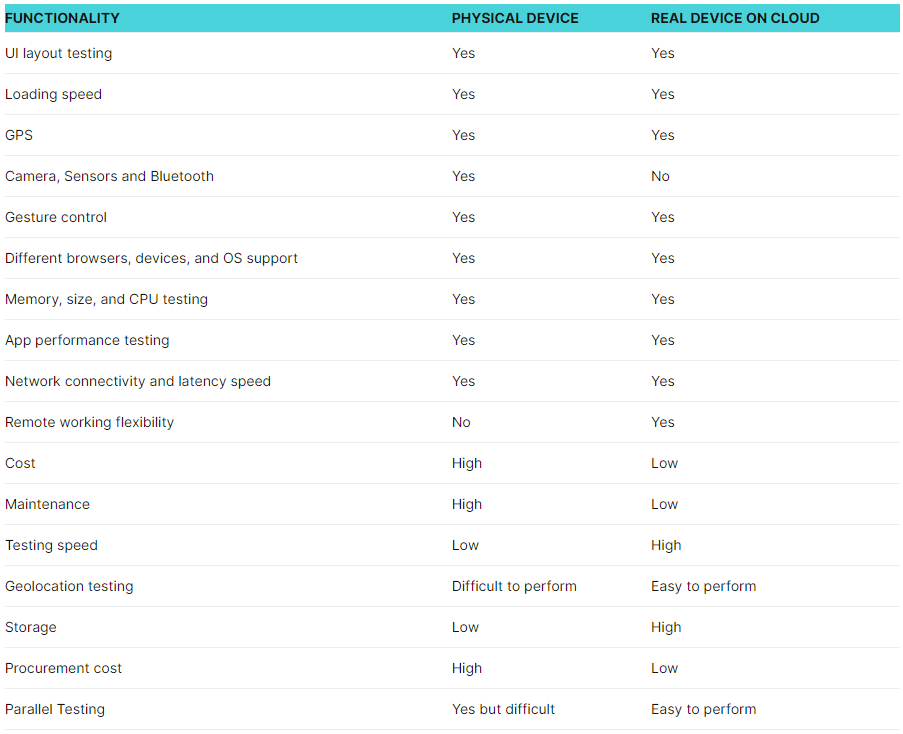Click the 'Yes but difficult' cell
The height and width of the screenshot is (734, 903).
pyautogui.click(x=503, y=709)
